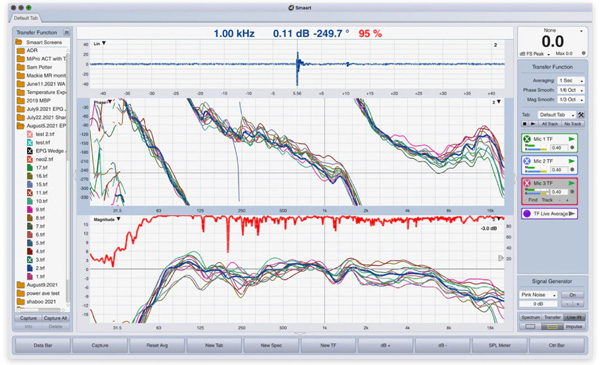Click the Capture All button

[55, 318]
